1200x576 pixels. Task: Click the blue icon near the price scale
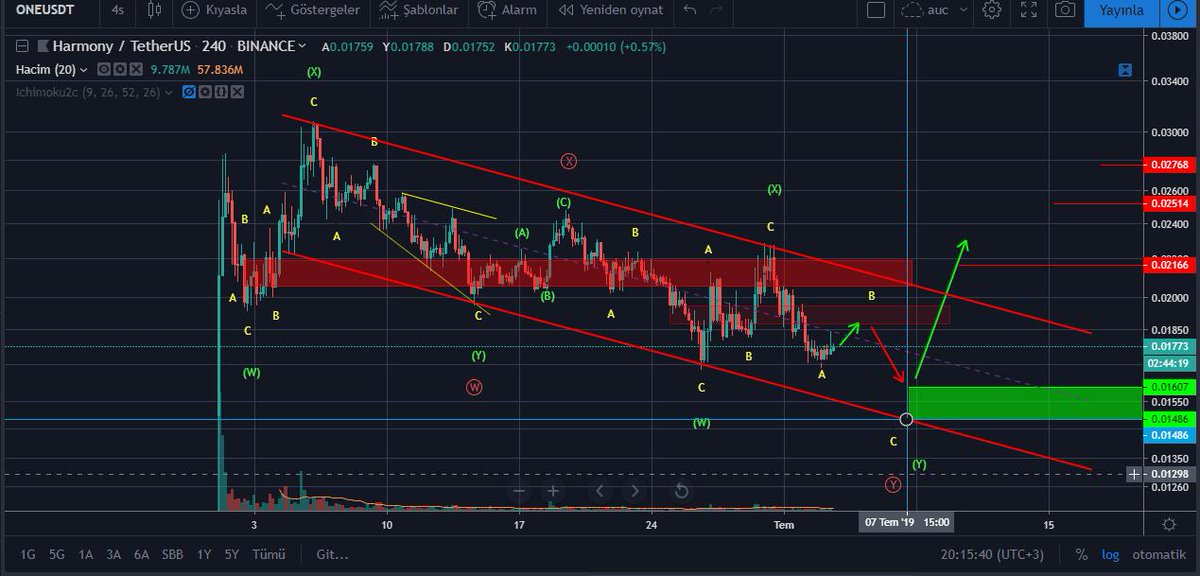[x=1126, y=70]
